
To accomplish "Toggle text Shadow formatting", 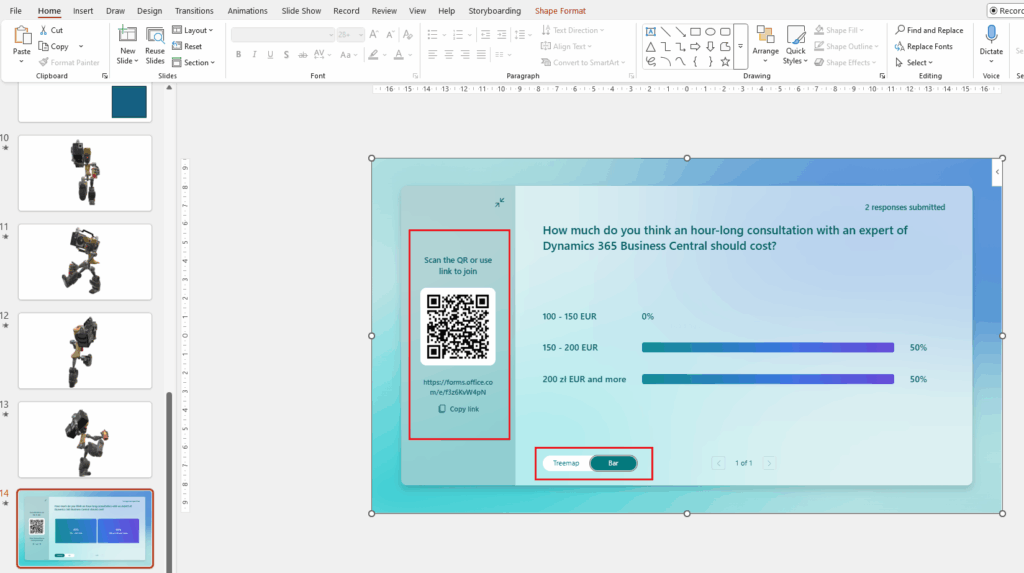I will pyautogui.click(x=286, y=55).
